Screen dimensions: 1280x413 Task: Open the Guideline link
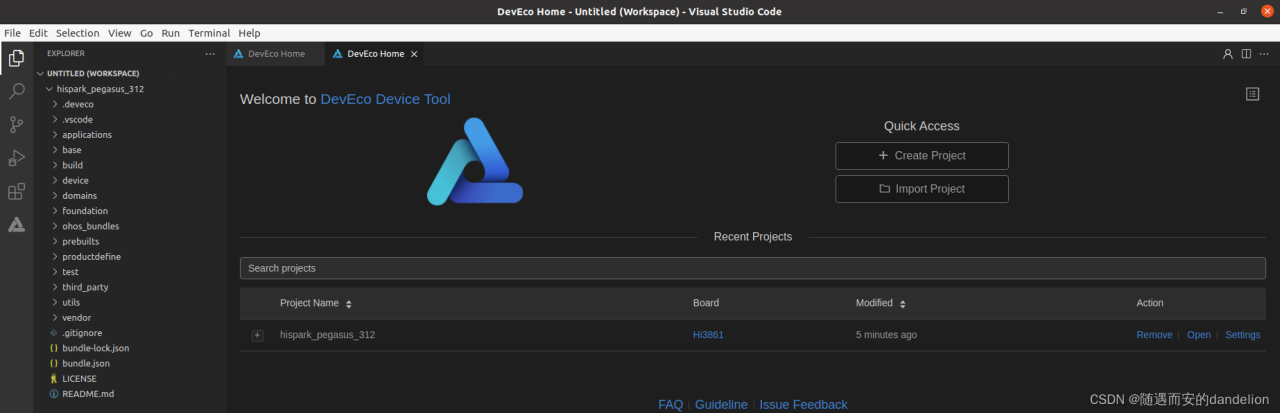(x=721, y=405)
